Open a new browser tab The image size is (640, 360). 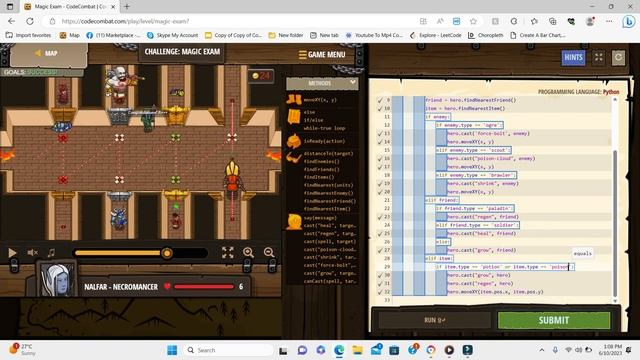click(127, 7)
